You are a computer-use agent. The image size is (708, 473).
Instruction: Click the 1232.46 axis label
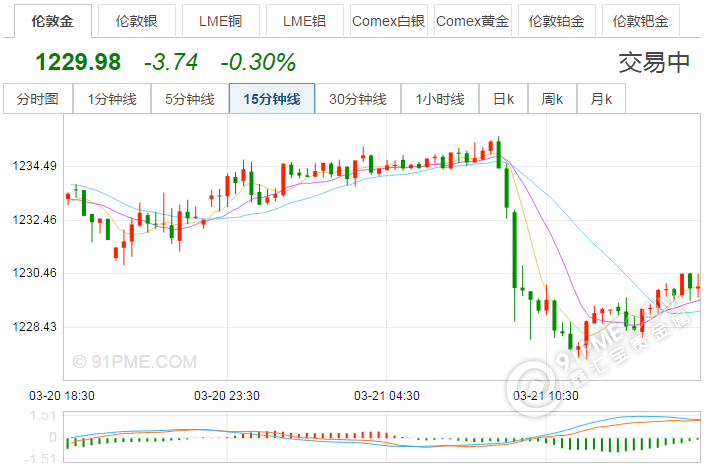[35, 220]
